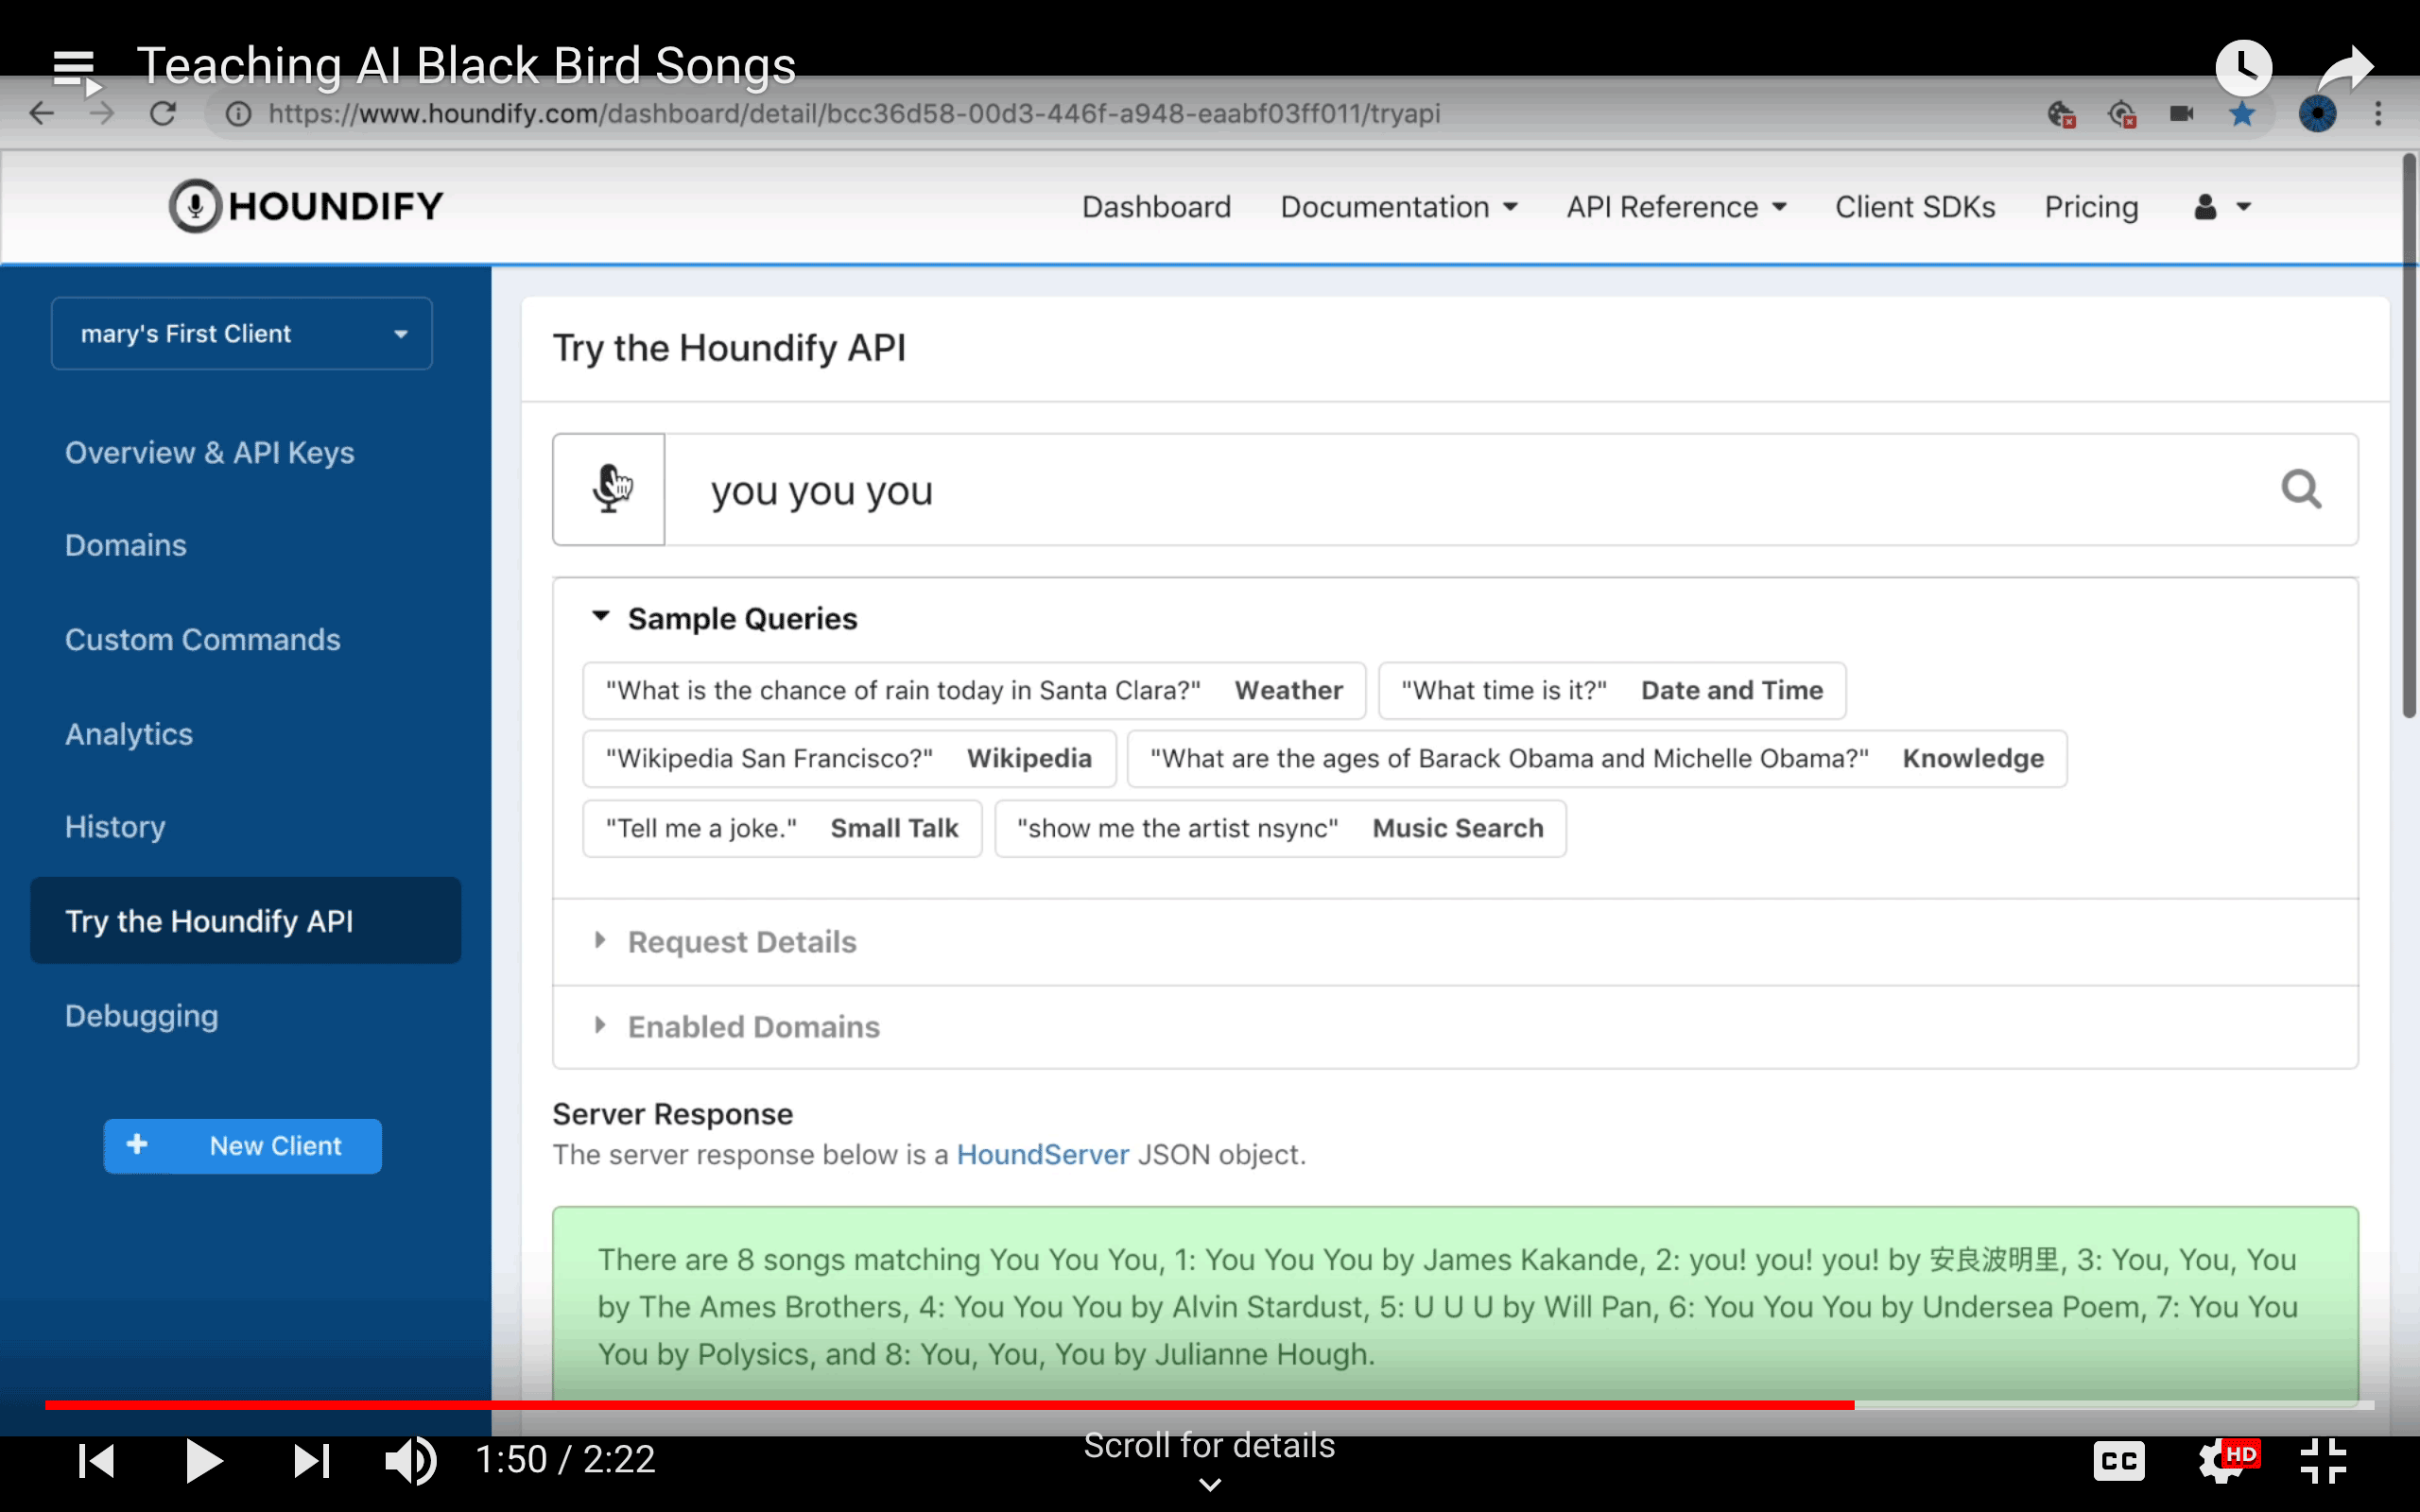Try the Santa Clara rain Weather query

[x=973, y=690]
